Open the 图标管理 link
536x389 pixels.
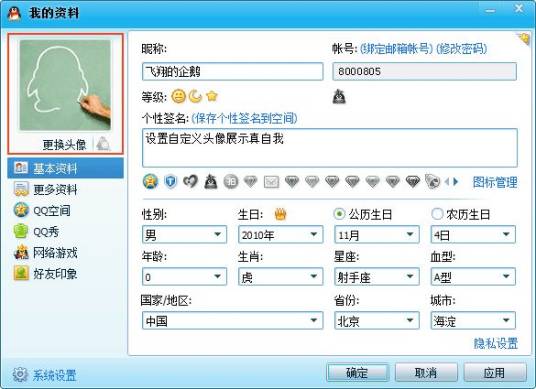[x=495, y=182]
